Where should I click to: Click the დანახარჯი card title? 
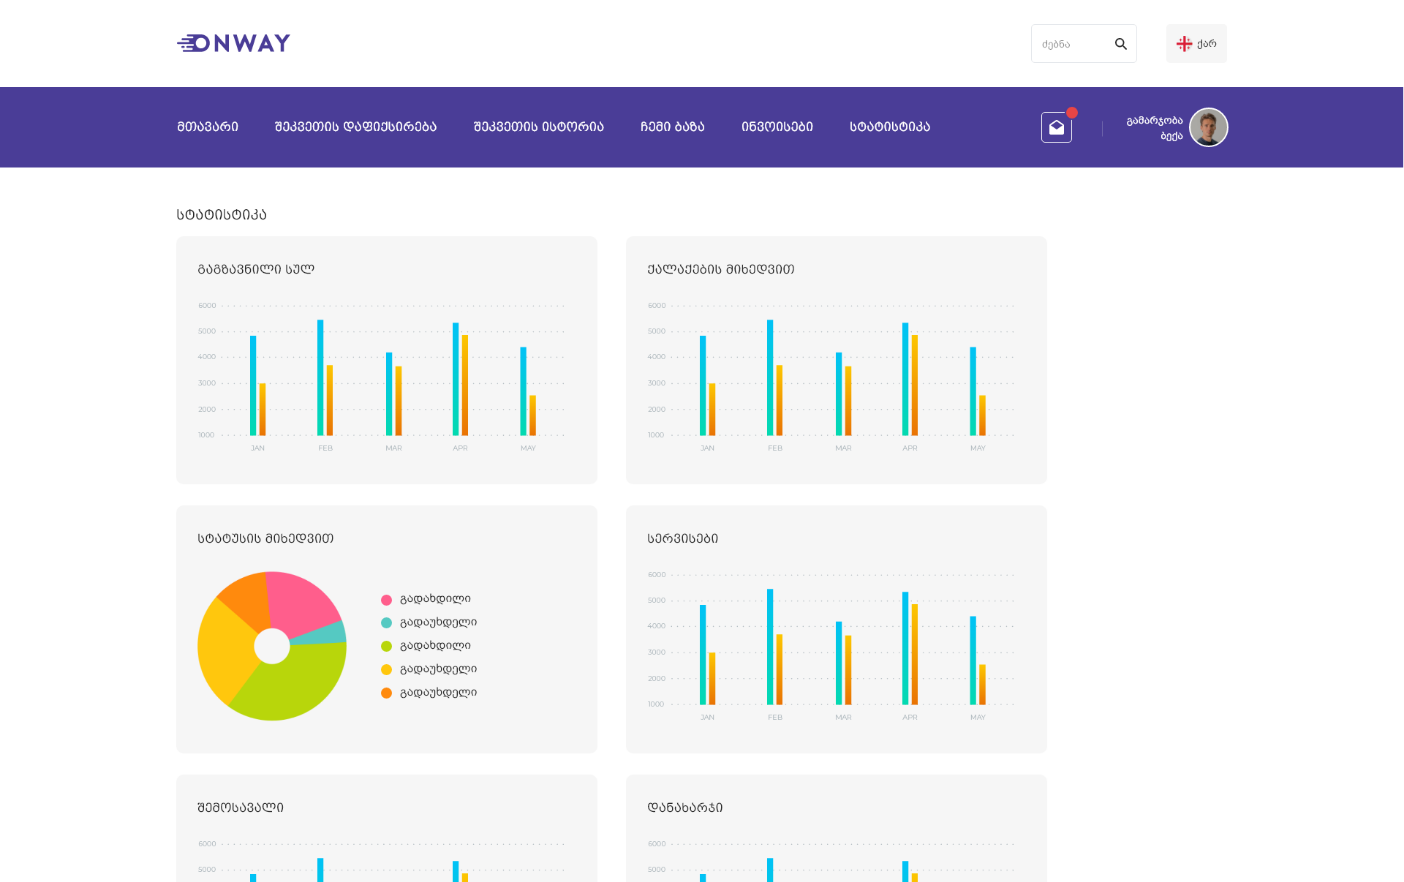tap(685, 807)
